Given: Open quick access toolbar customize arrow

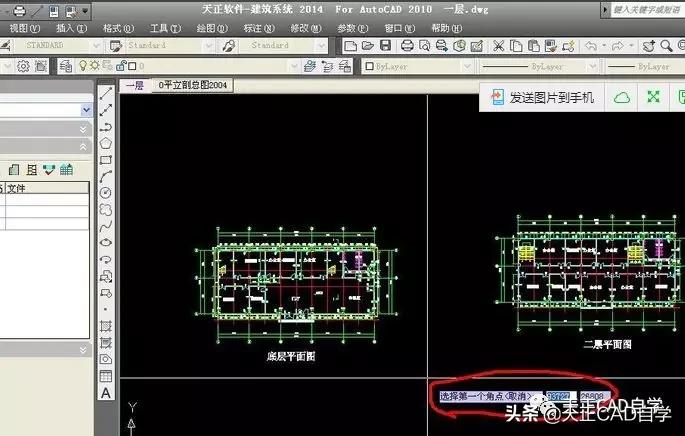Looking at the screenshot, I should pyautogui.click(x=85, y=11).
